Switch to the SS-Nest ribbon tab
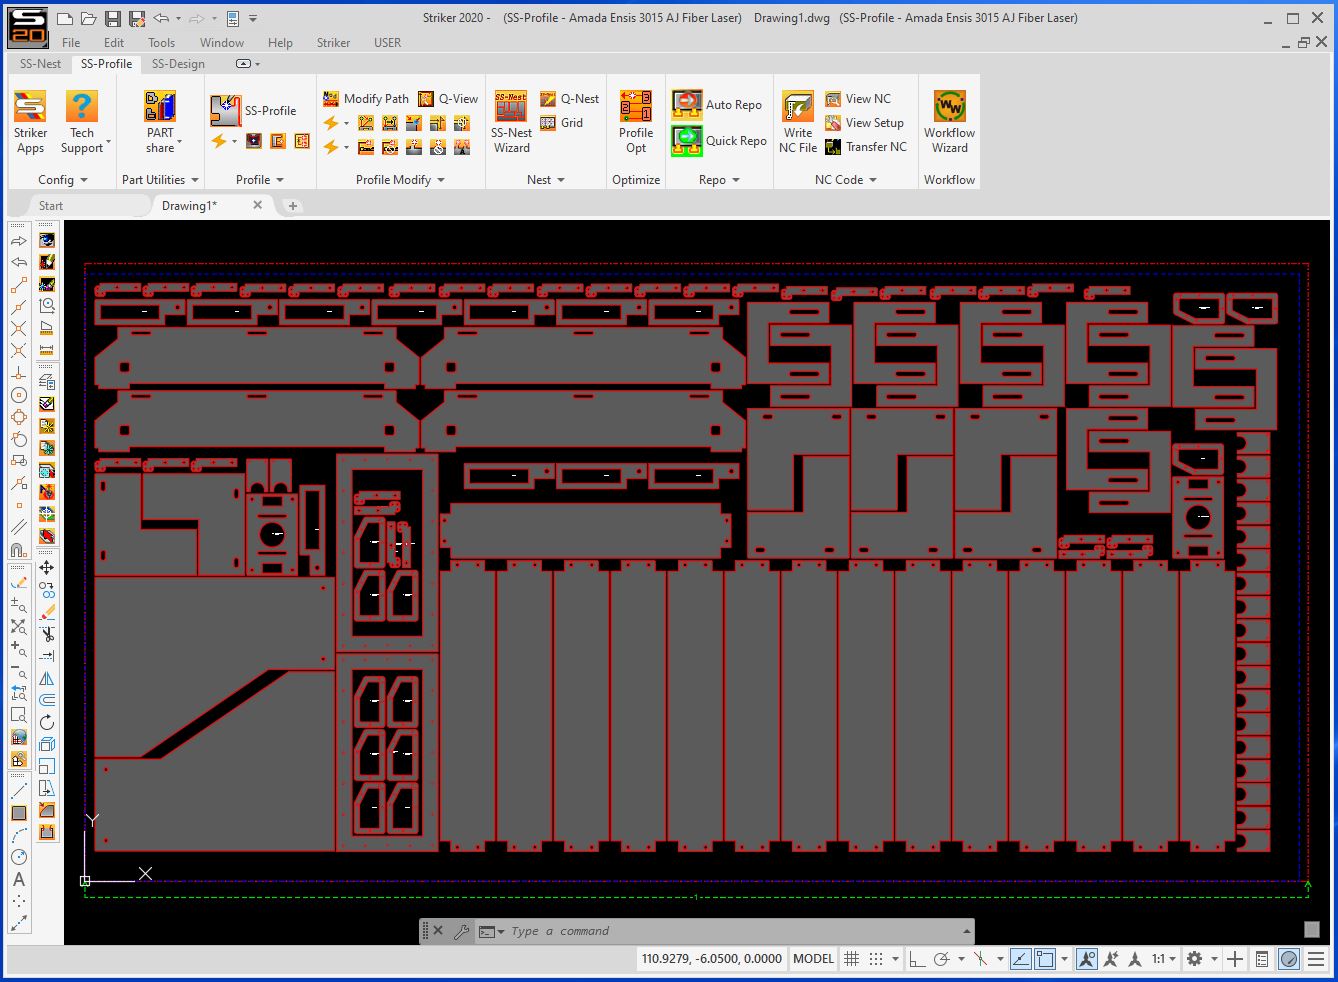 (x=40, y=63)
